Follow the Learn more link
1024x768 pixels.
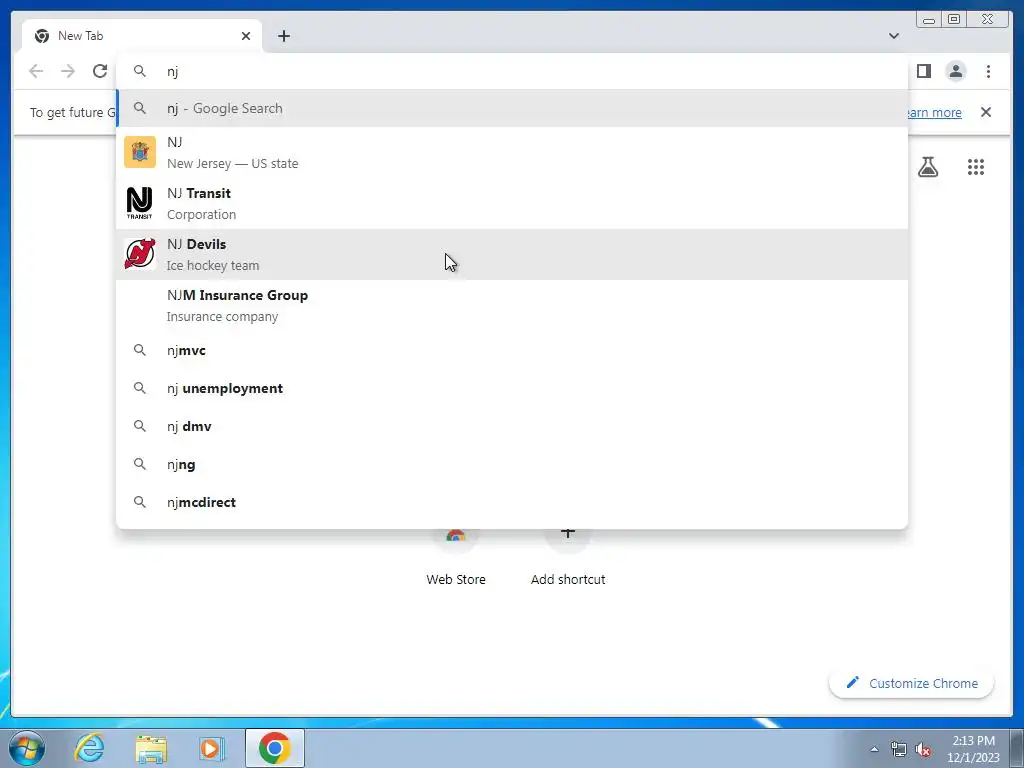[x=934, y=112]
